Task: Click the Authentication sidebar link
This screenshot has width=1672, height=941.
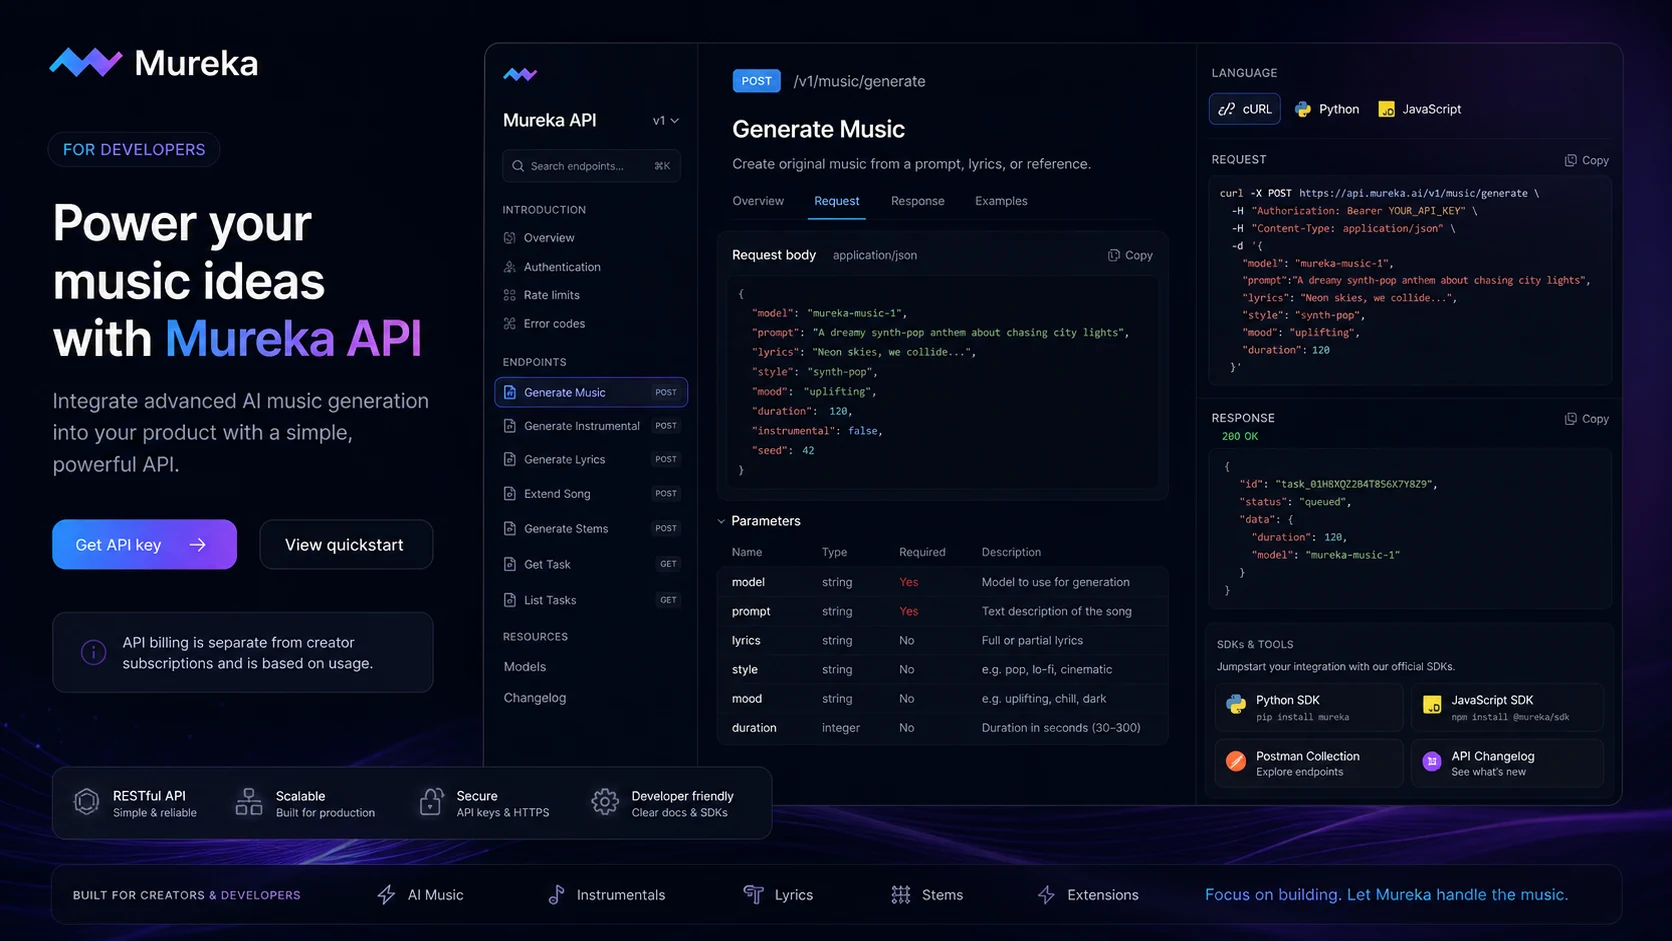Action: coord(562,267)
